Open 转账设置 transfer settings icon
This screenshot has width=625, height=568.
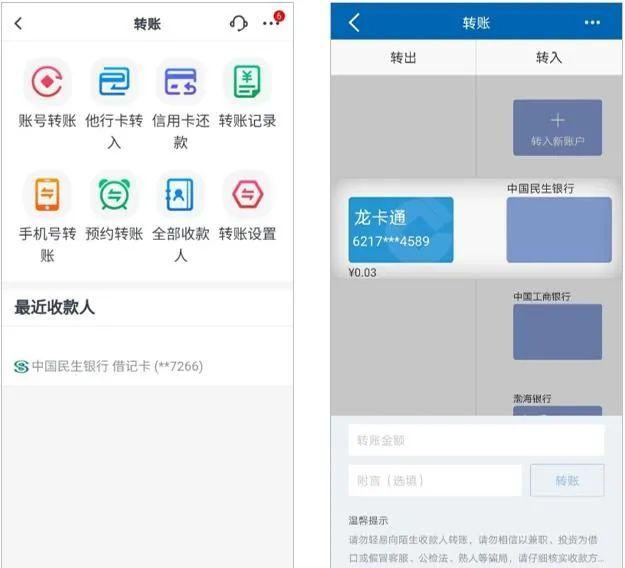247,195
